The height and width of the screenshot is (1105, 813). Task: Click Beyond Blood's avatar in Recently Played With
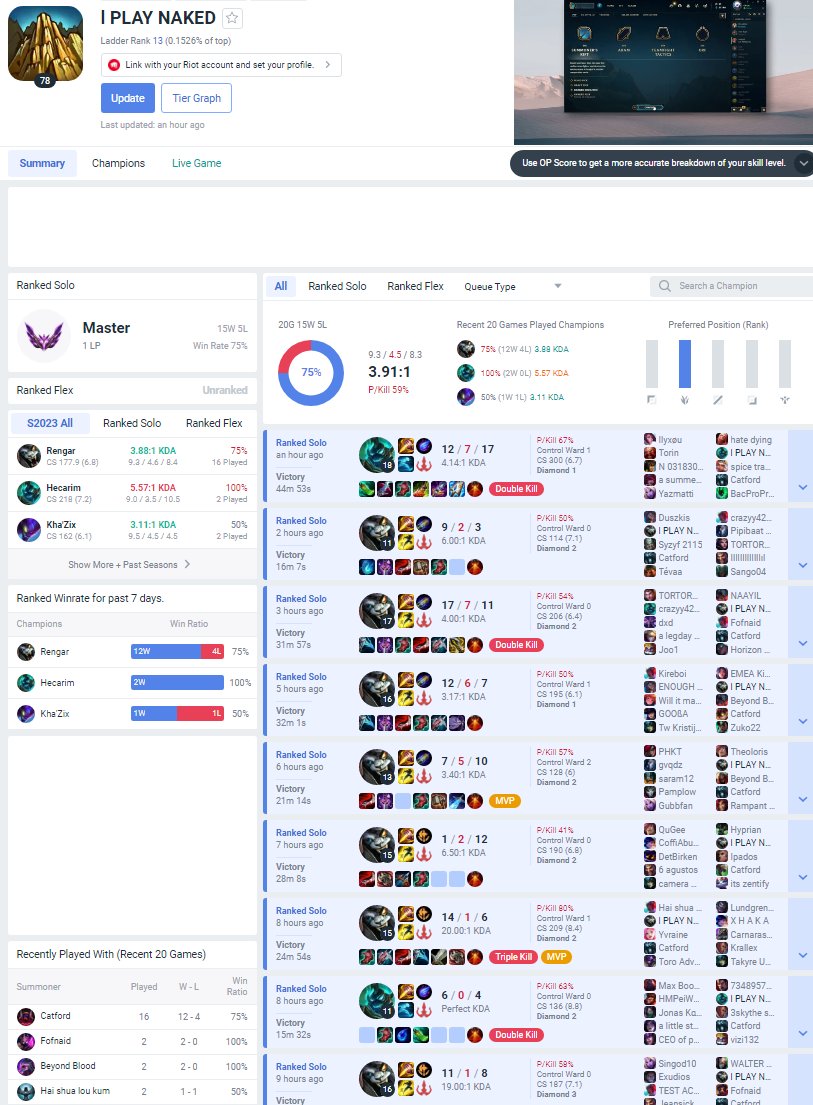(26, 1066)
